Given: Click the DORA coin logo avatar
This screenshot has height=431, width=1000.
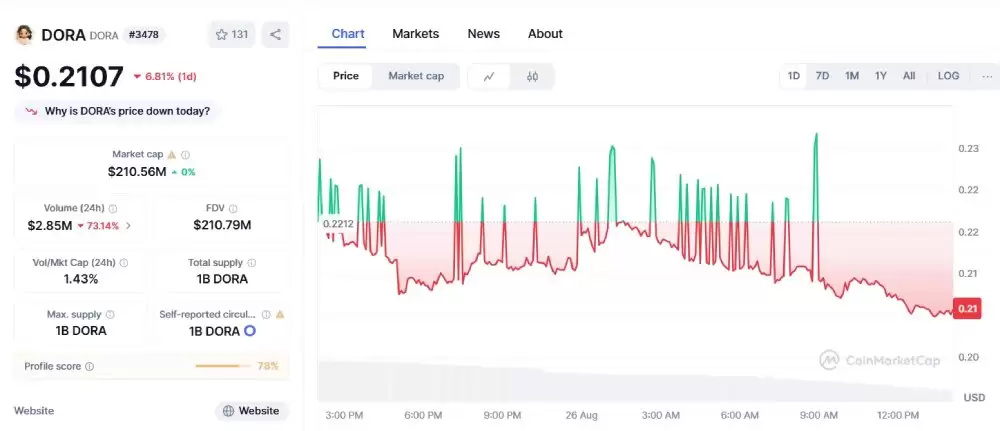Looking at the screenshot, I should [24, 35].
